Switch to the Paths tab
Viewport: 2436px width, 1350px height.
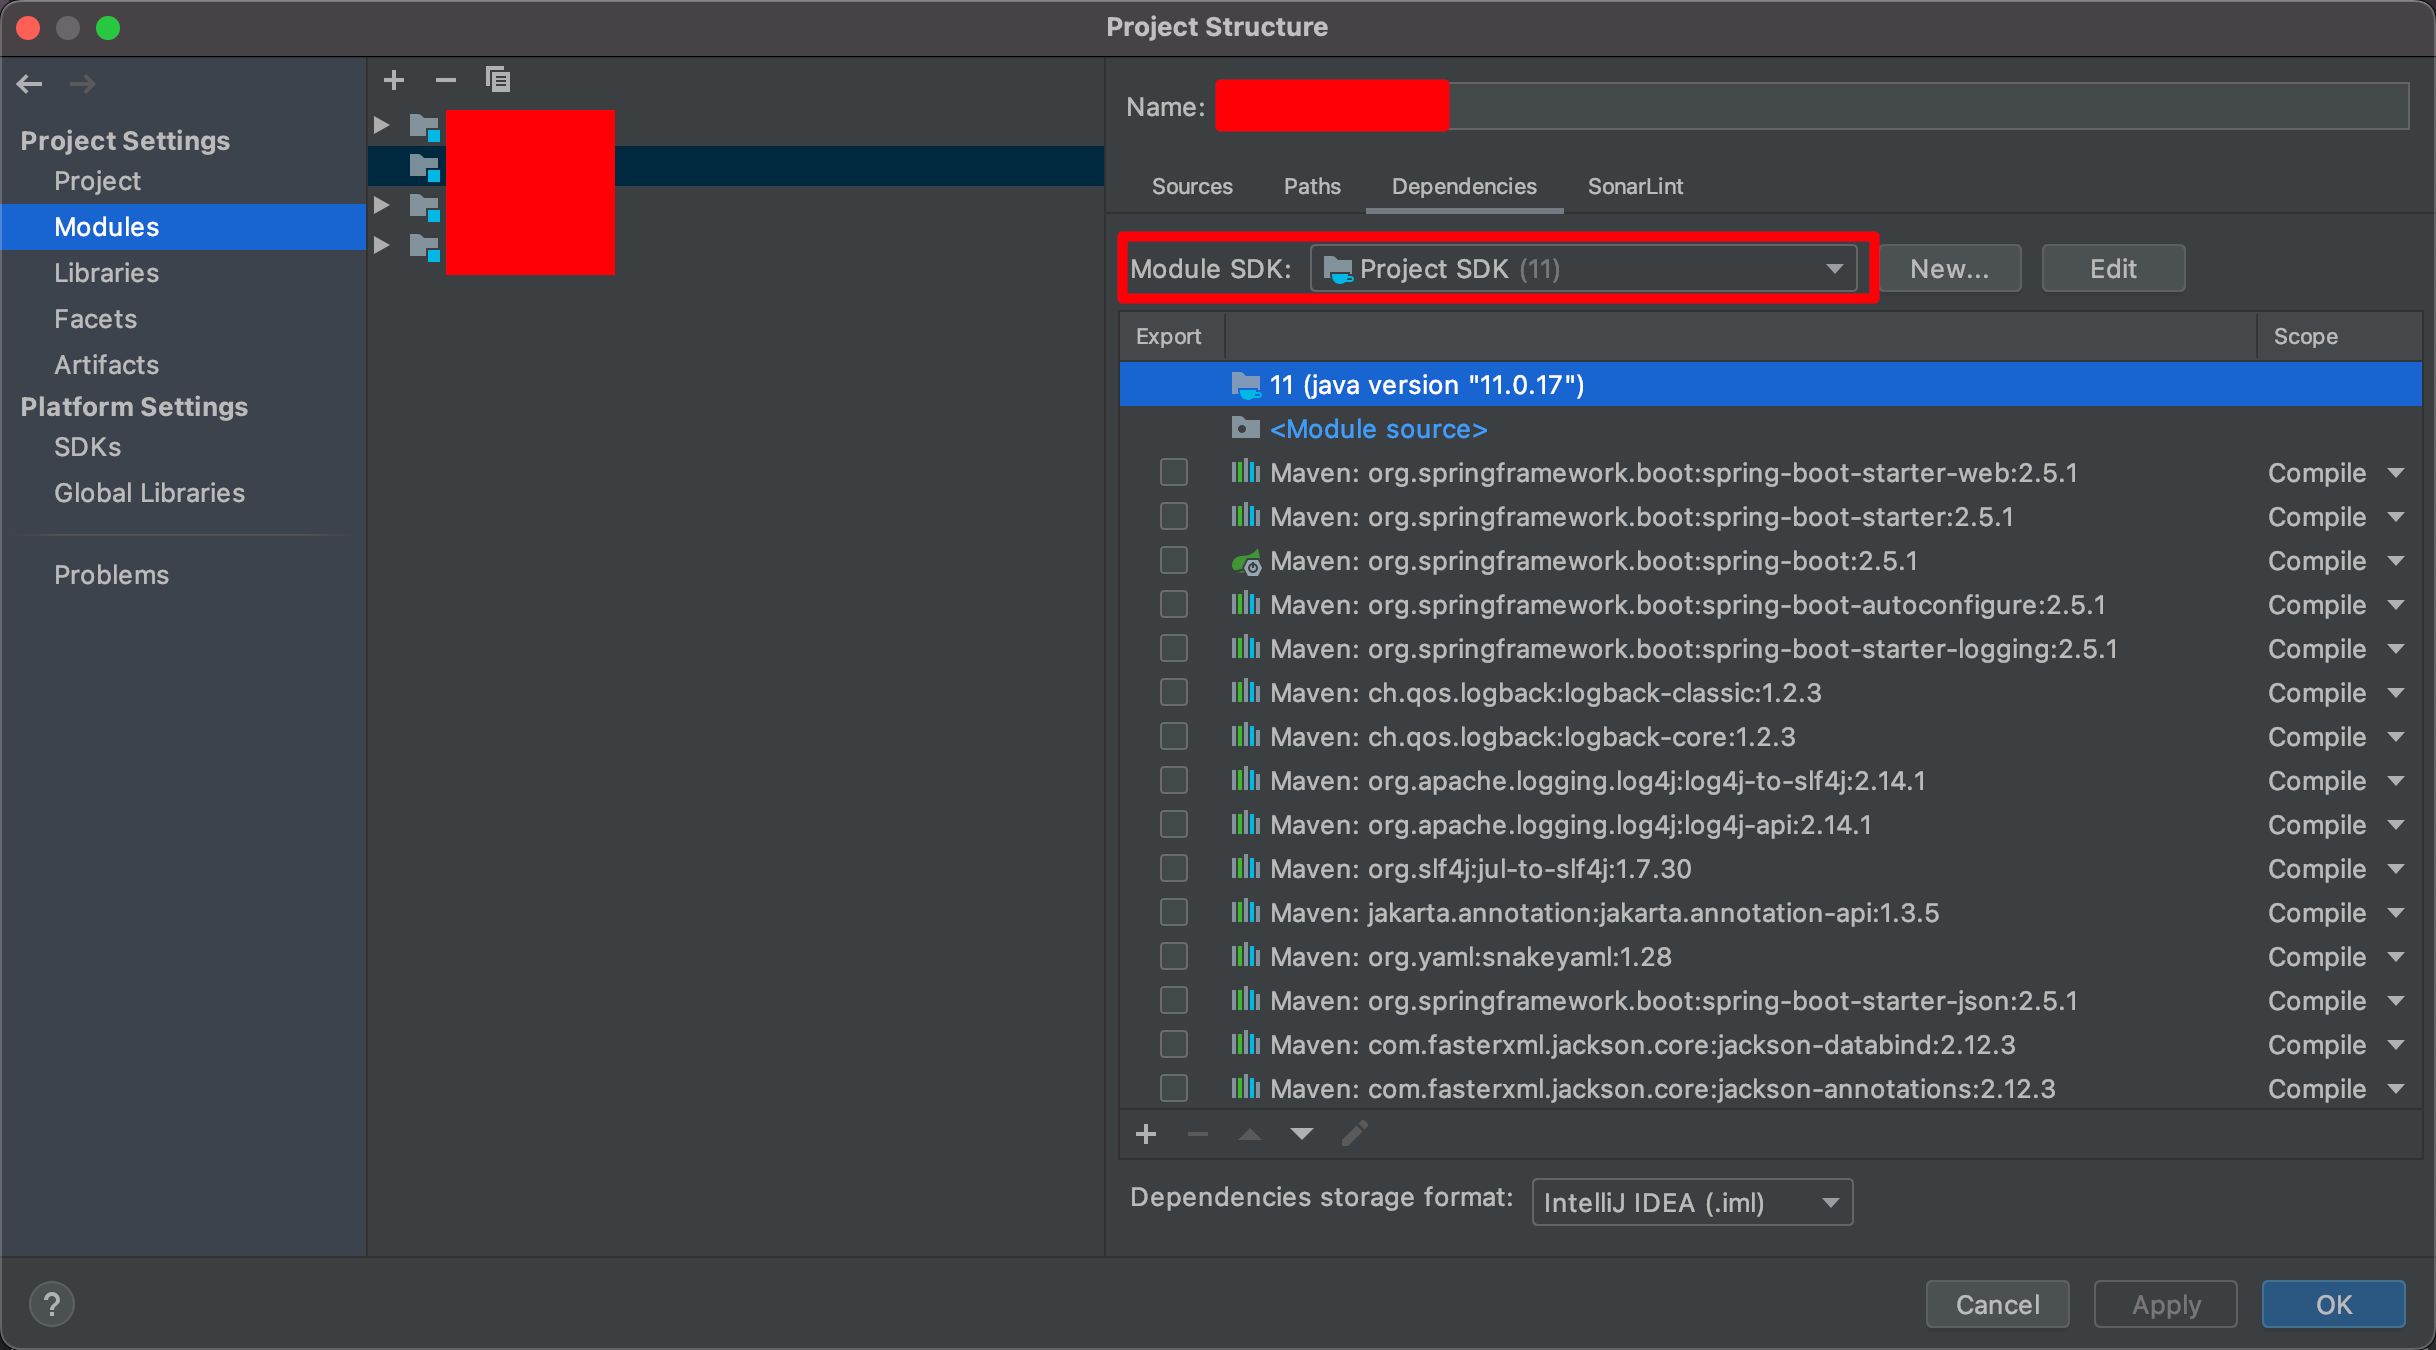1312,186
